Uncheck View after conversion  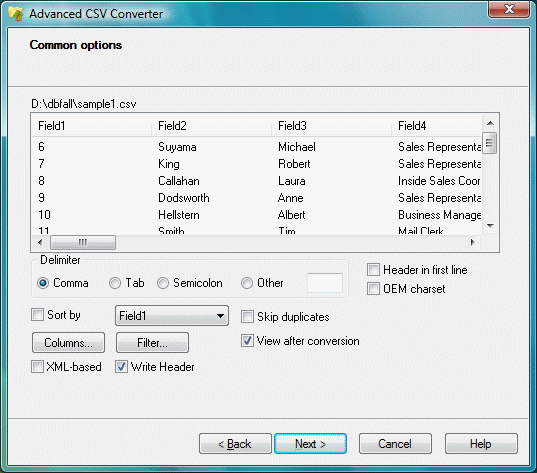coord(247,341)
